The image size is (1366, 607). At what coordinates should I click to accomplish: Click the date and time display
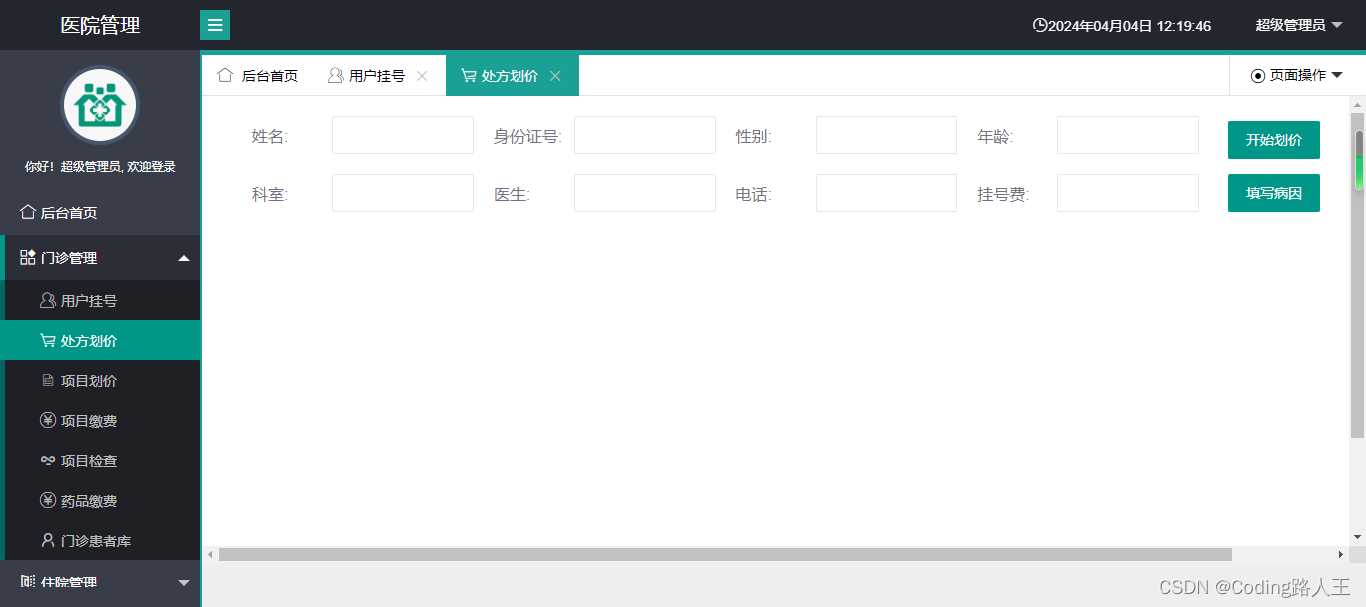pos(1129,26)
